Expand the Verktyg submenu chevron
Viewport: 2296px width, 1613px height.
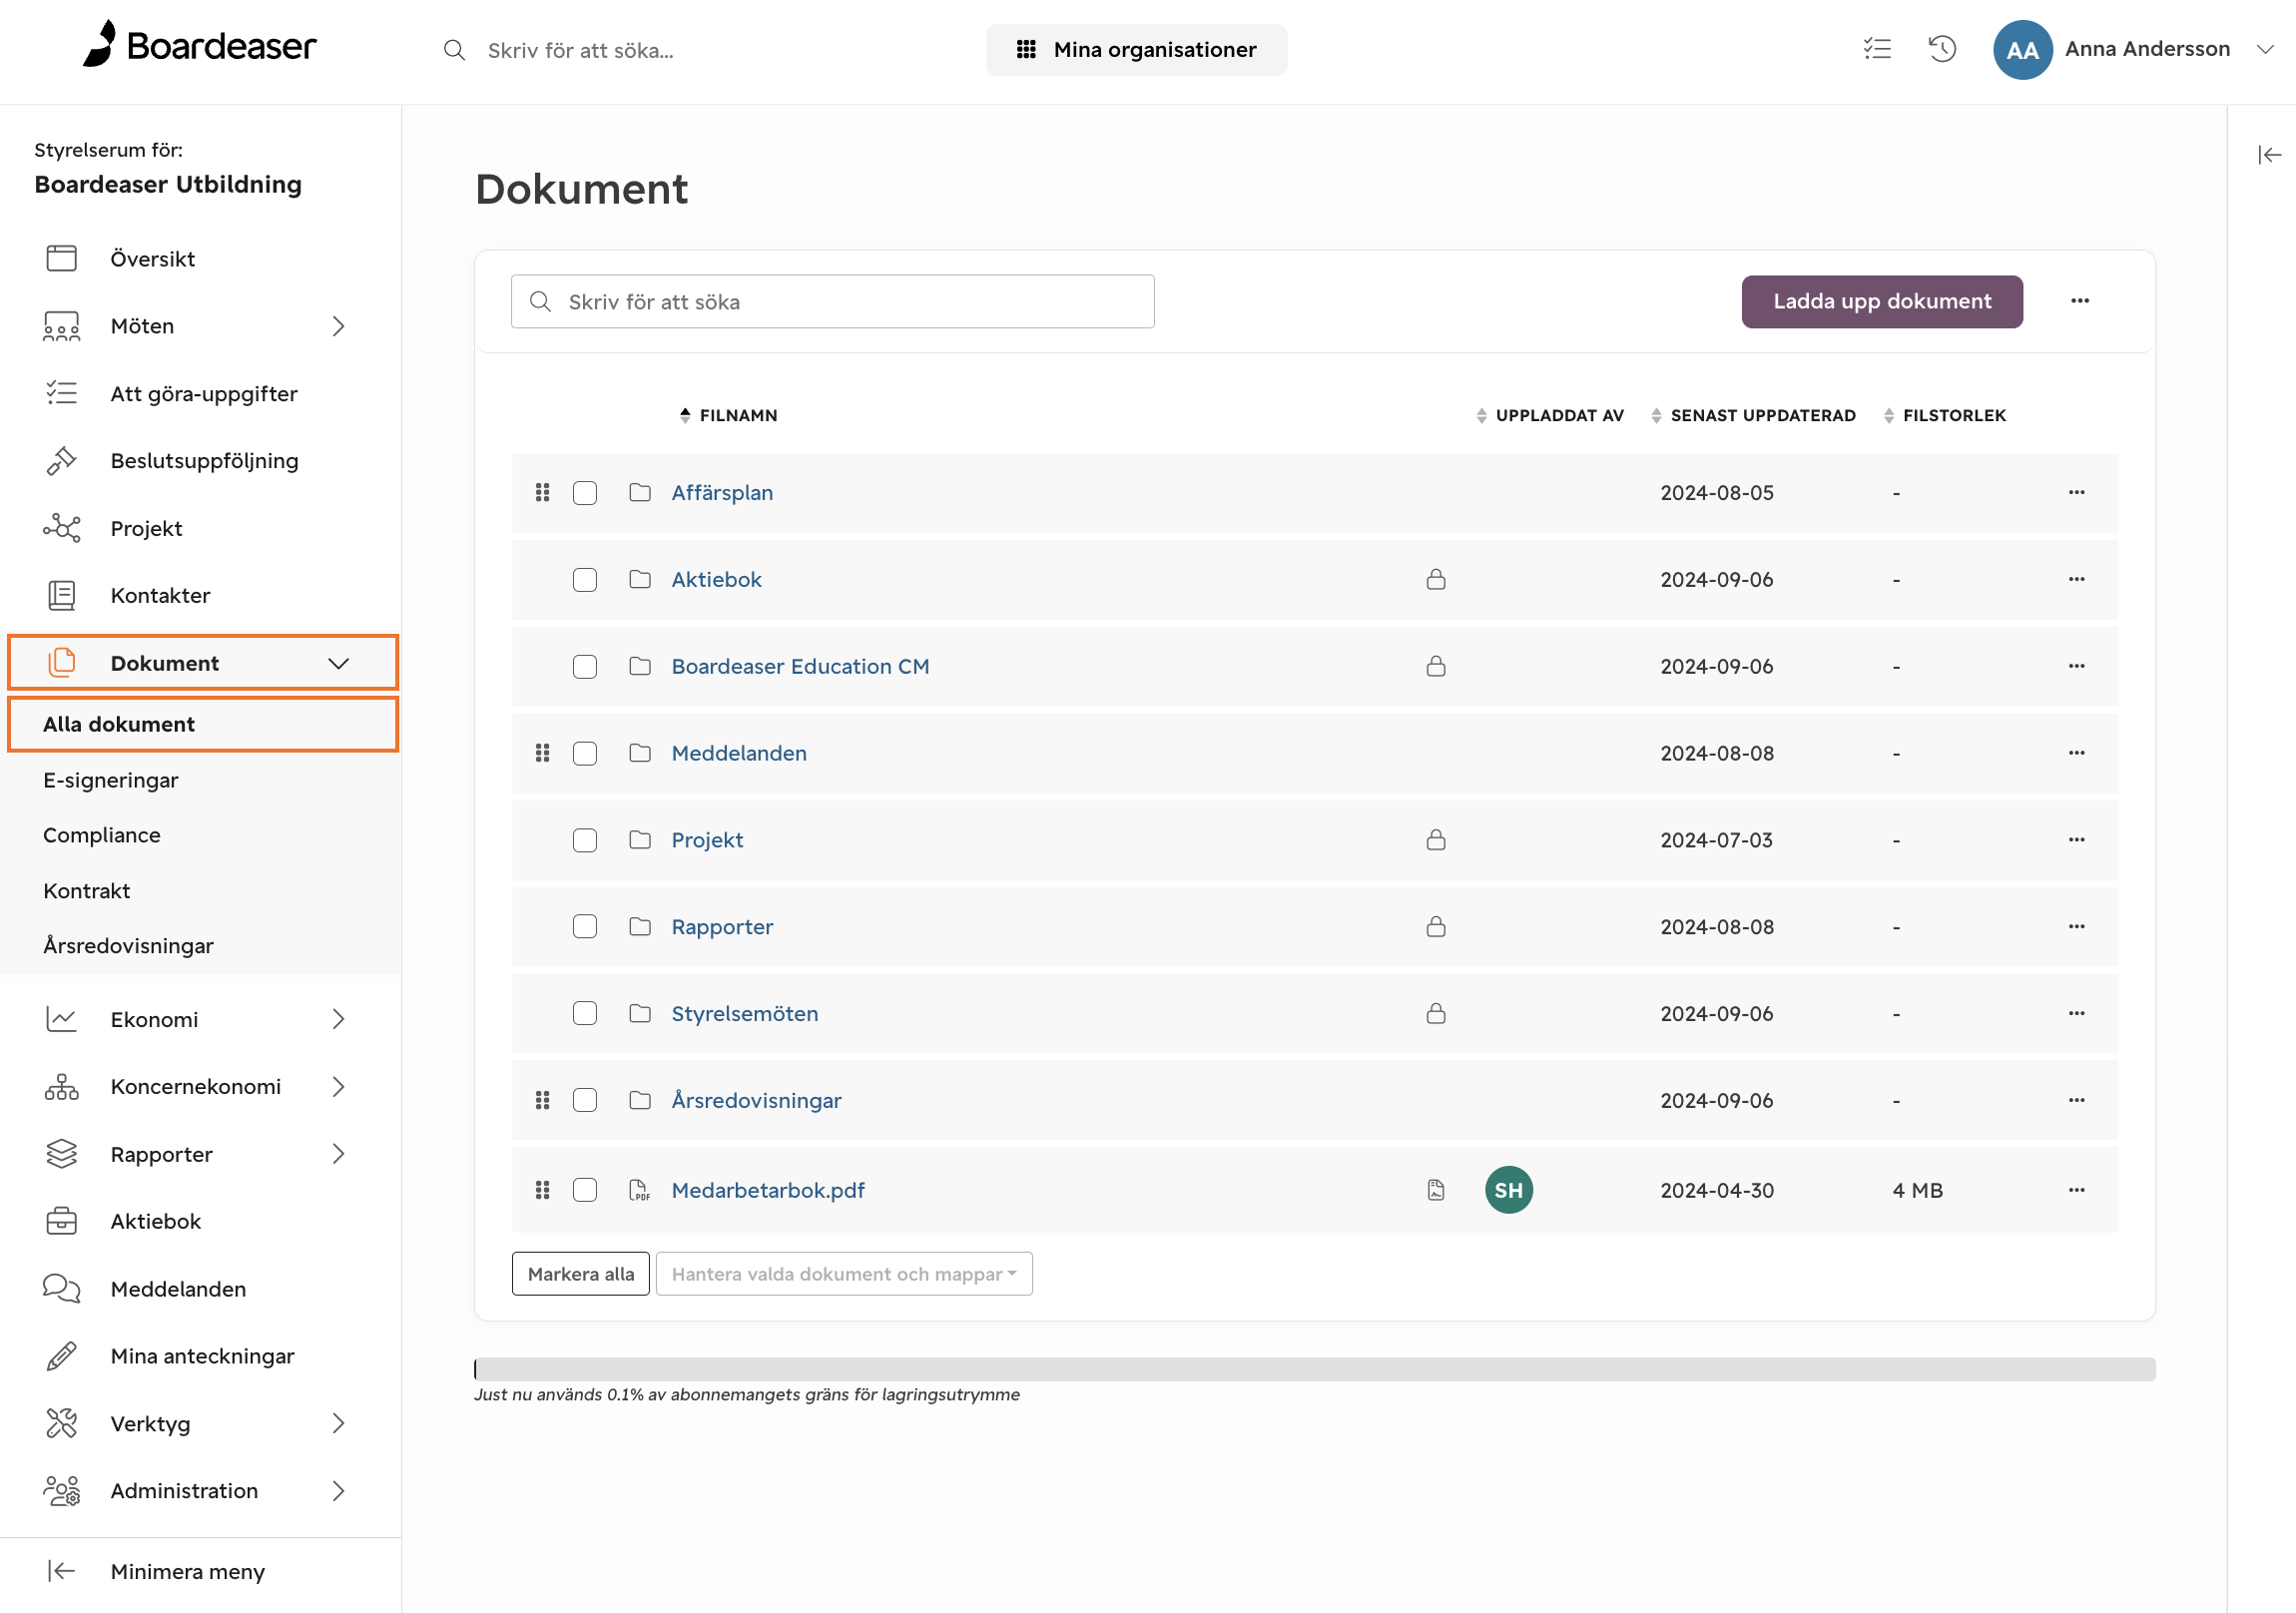[338, 1423]
